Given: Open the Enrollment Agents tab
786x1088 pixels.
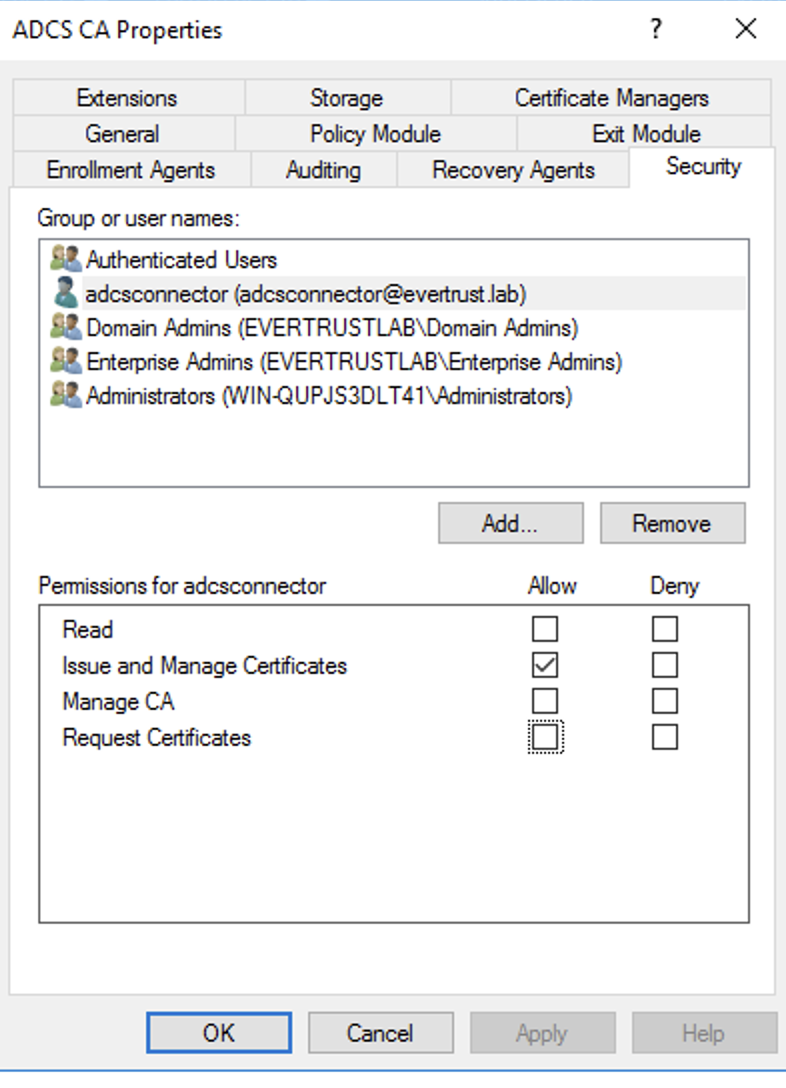Looking at the screenshot, I should pyautogui.click(x=130, y=170).
